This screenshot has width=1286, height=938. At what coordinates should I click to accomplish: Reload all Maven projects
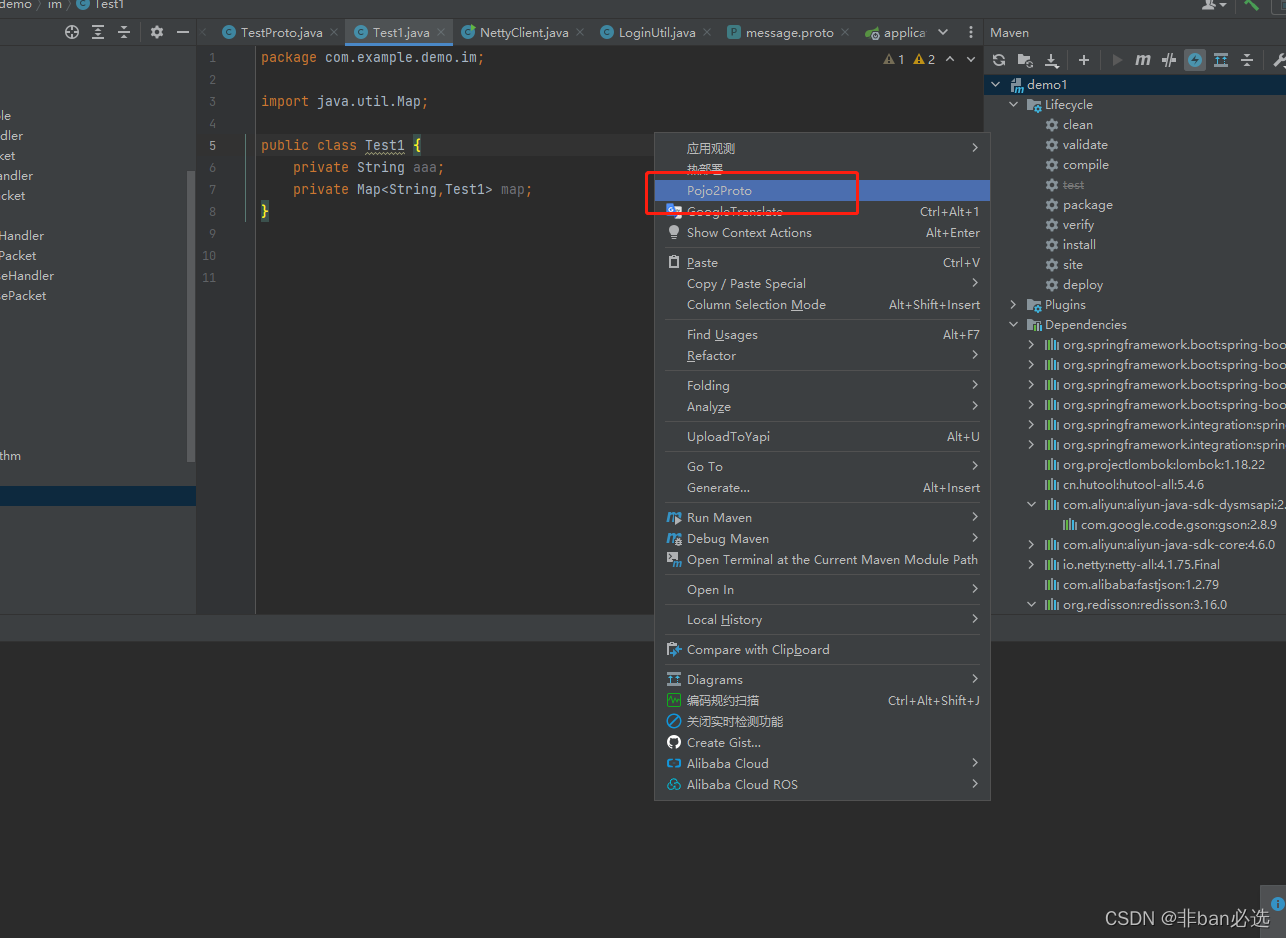click(999, 59)
